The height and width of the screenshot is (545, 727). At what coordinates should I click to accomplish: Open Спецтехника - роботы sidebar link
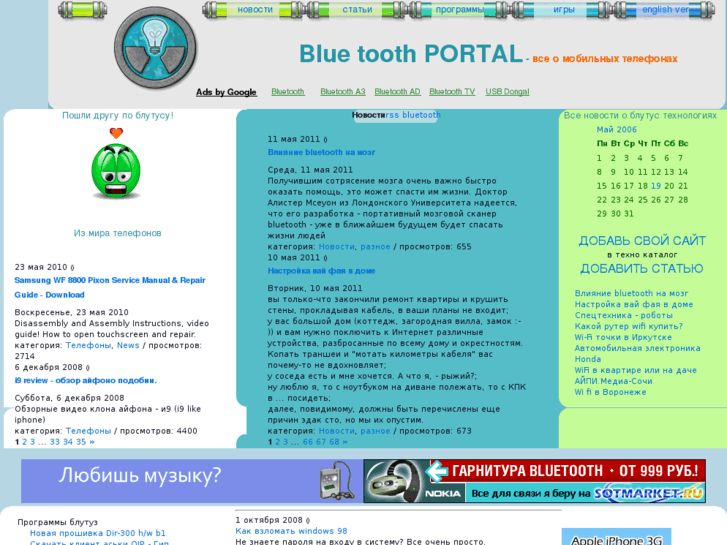click(624, 315)
